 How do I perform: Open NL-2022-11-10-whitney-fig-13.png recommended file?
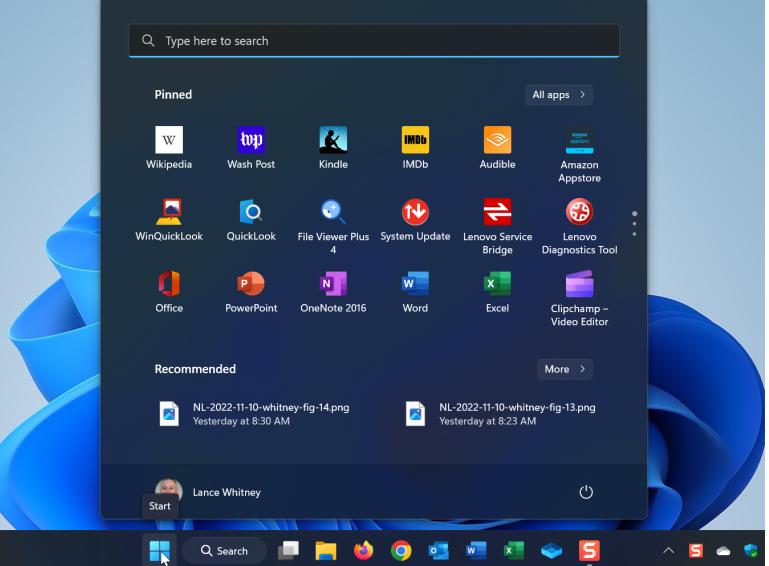pyautogui.click(x=501, y=414)
